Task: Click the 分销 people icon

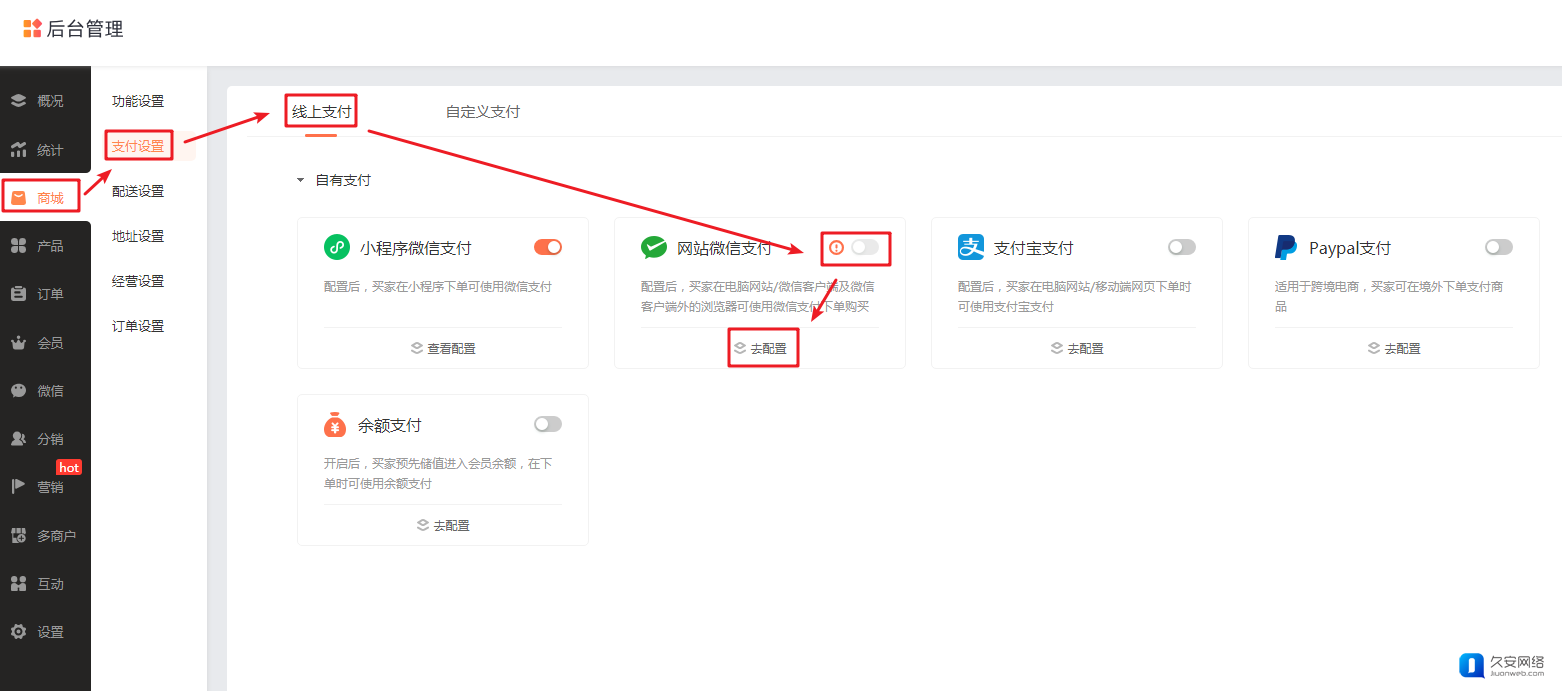Action: point(18,439)
